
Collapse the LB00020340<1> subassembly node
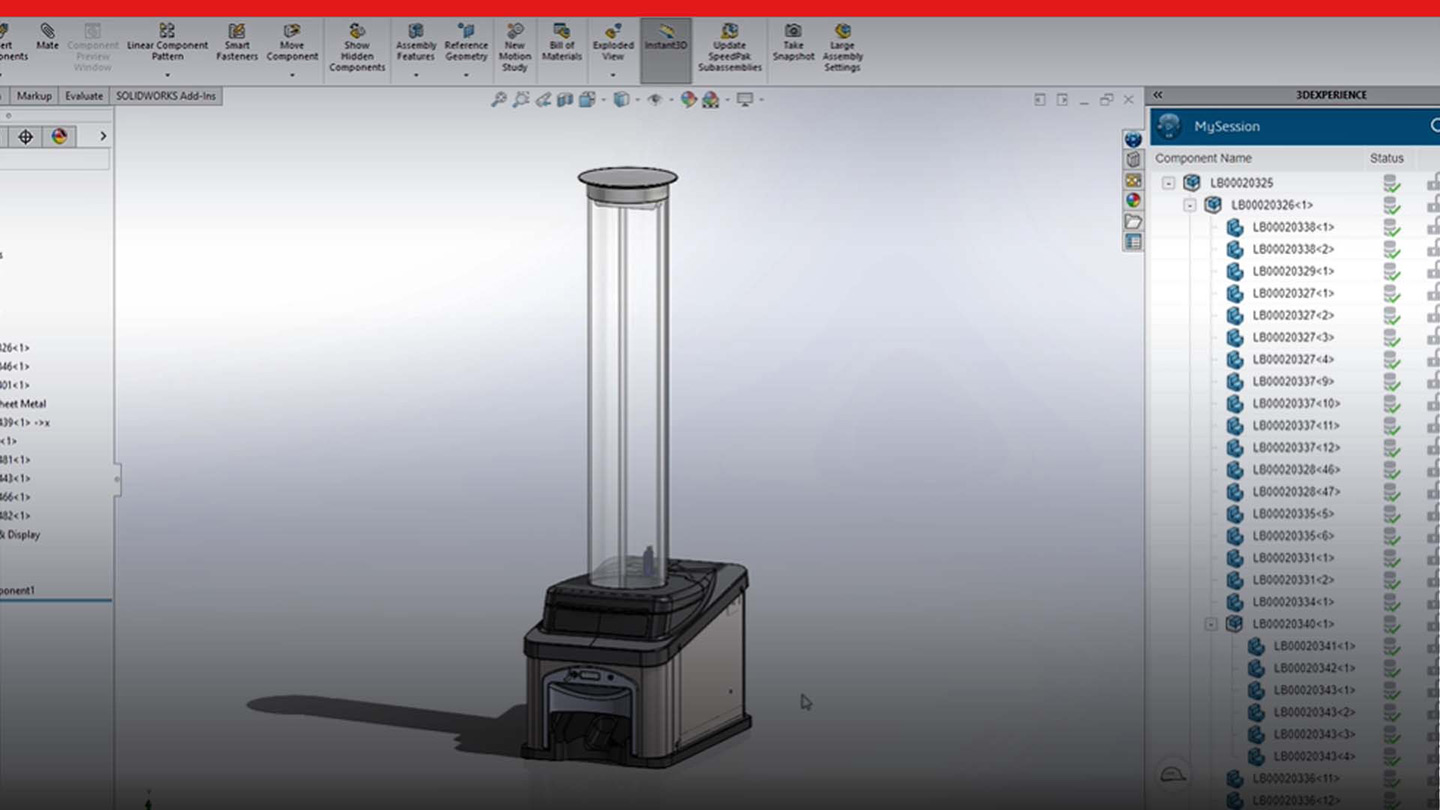[x=1211, y=624]
